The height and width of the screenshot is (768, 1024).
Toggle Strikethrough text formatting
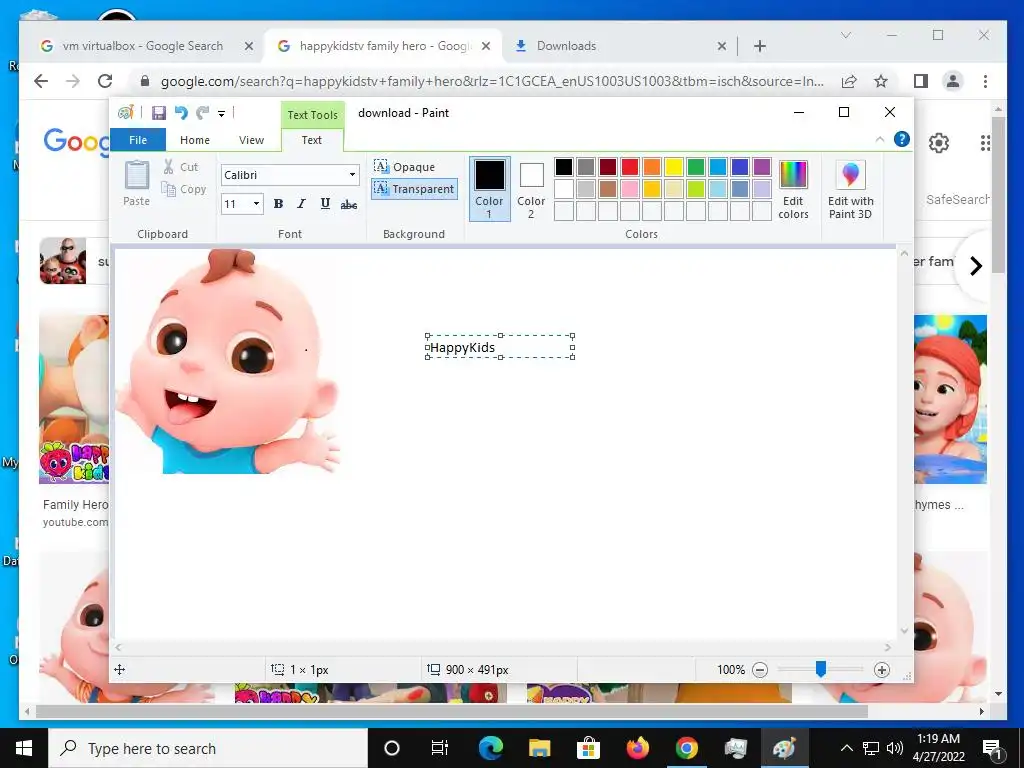(x=349, y=204)
